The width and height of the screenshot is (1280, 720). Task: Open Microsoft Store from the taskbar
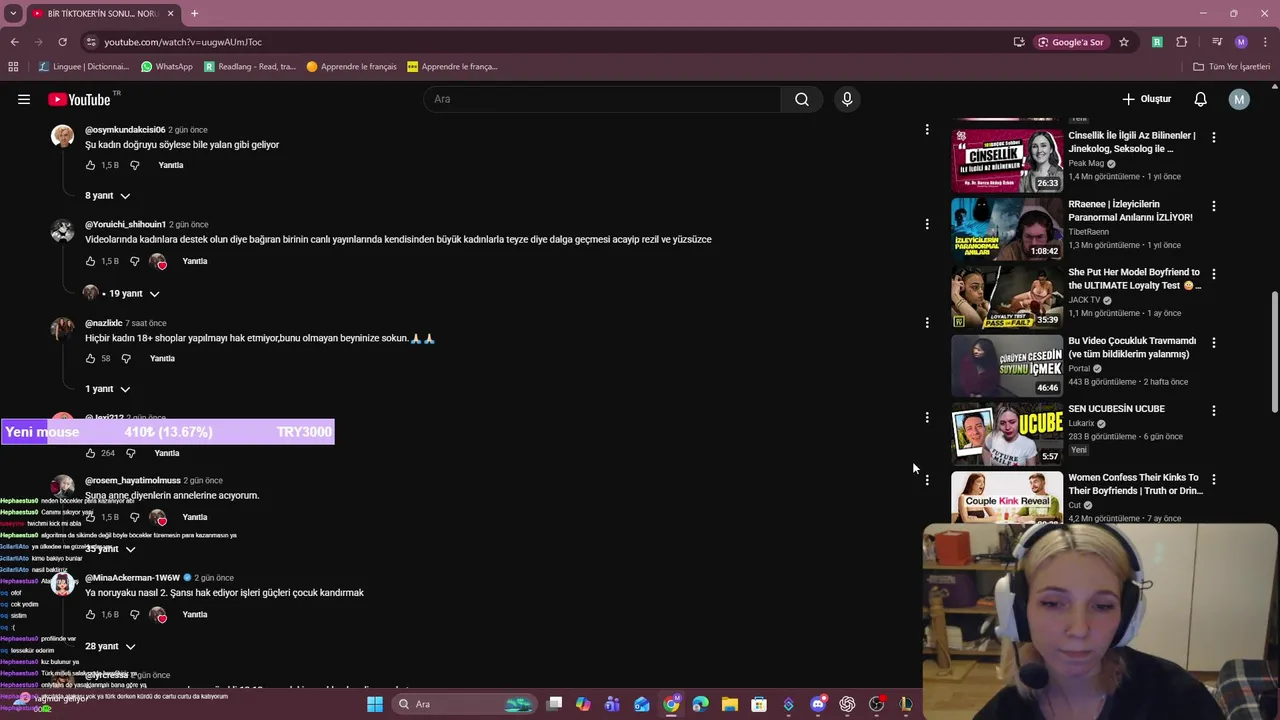[x=759, y=704]
